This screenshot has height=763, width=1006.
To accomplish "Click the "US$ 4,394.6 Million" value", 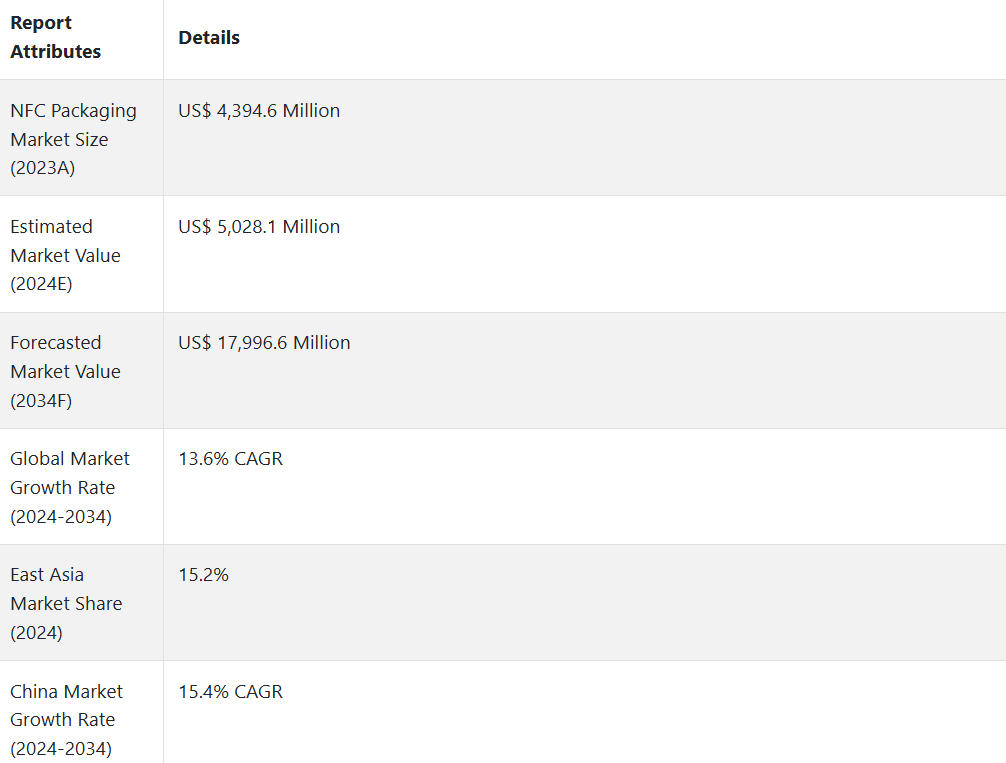I will click(259, 111).
